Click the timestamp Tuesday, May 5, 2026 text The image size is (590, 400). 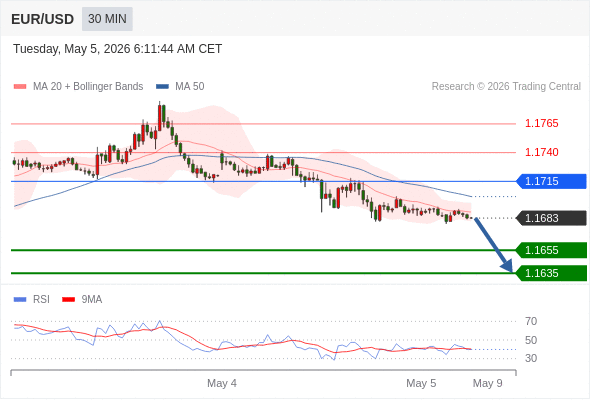[x=117, y=49]
